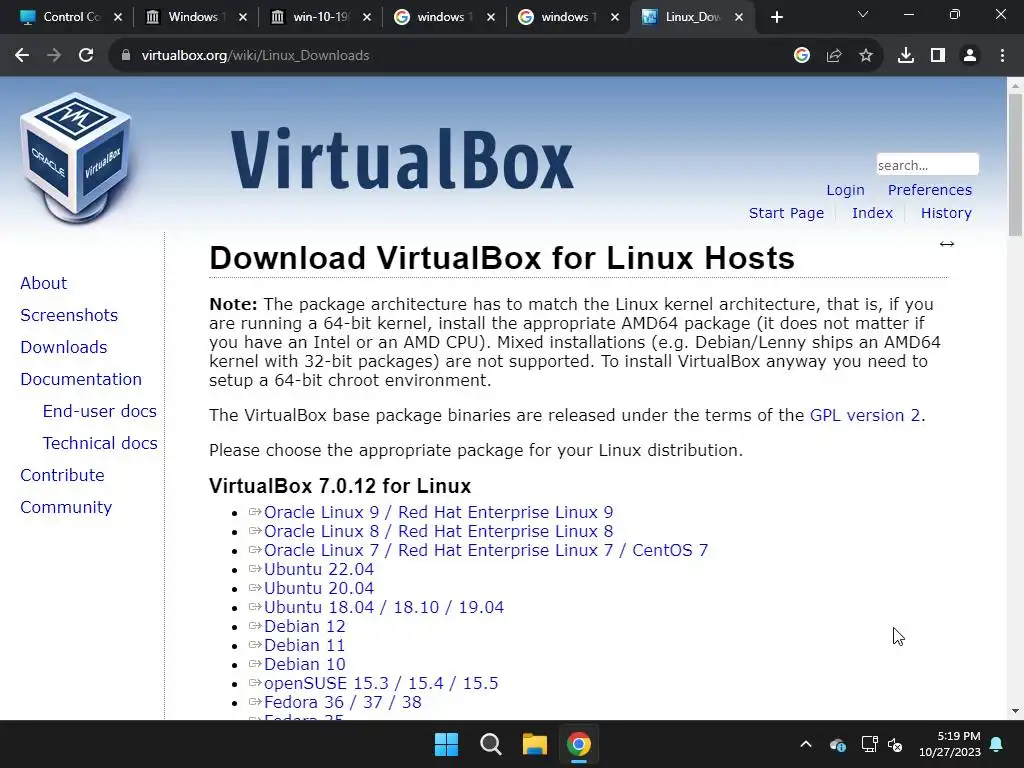
Task: Click the VirtualBox cube logo
Action: coord(76,158)
